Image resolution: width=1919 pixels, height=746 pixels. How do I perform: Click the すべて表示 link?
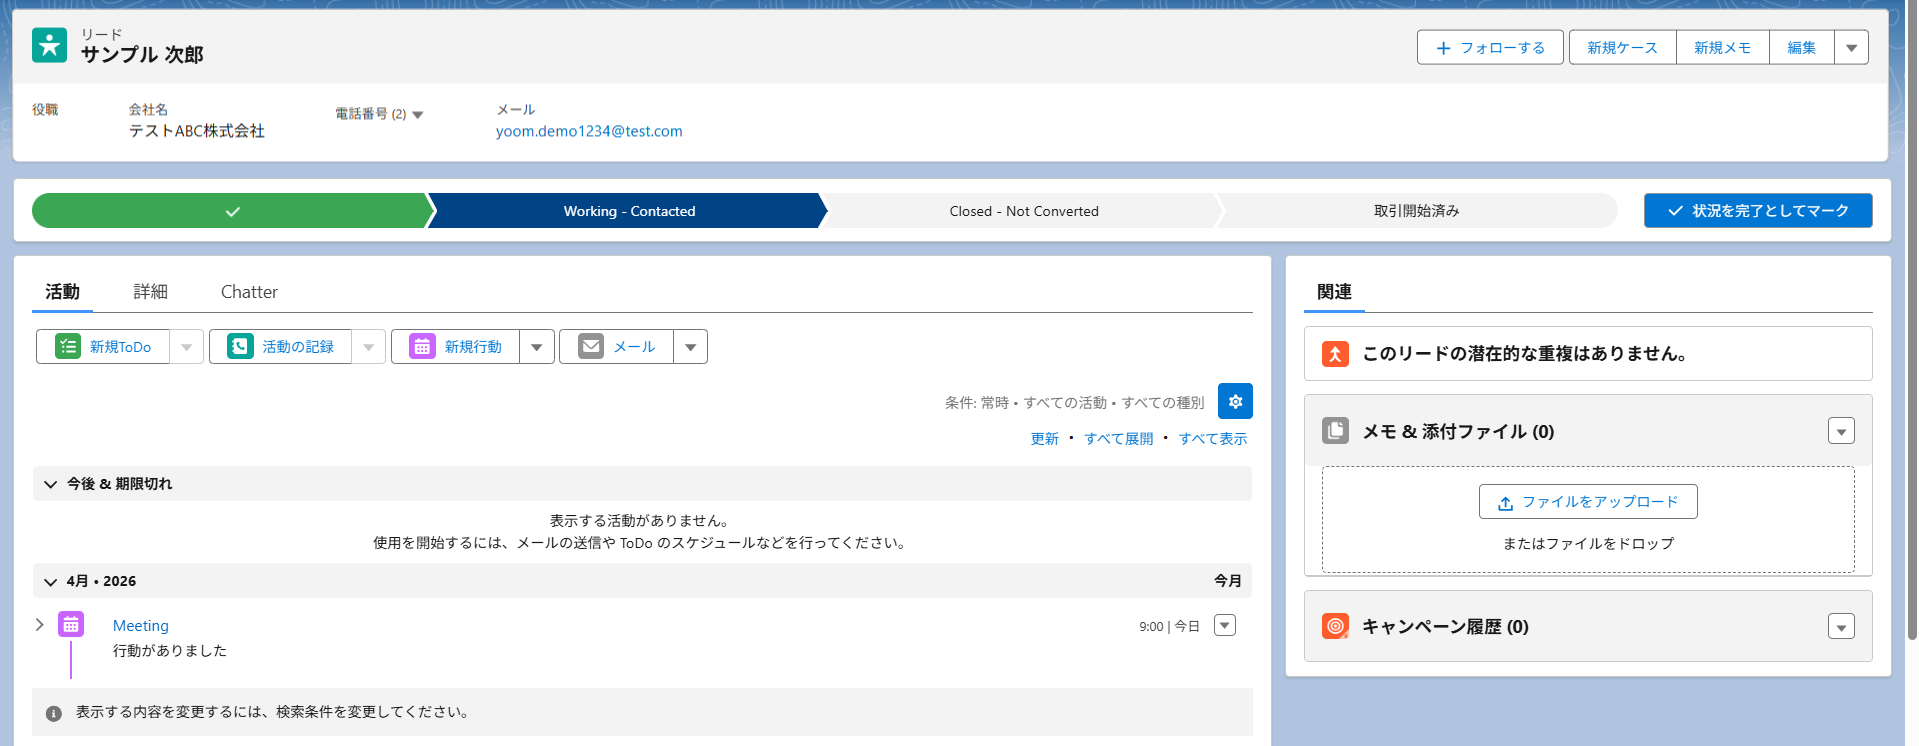pos(1213,439)
